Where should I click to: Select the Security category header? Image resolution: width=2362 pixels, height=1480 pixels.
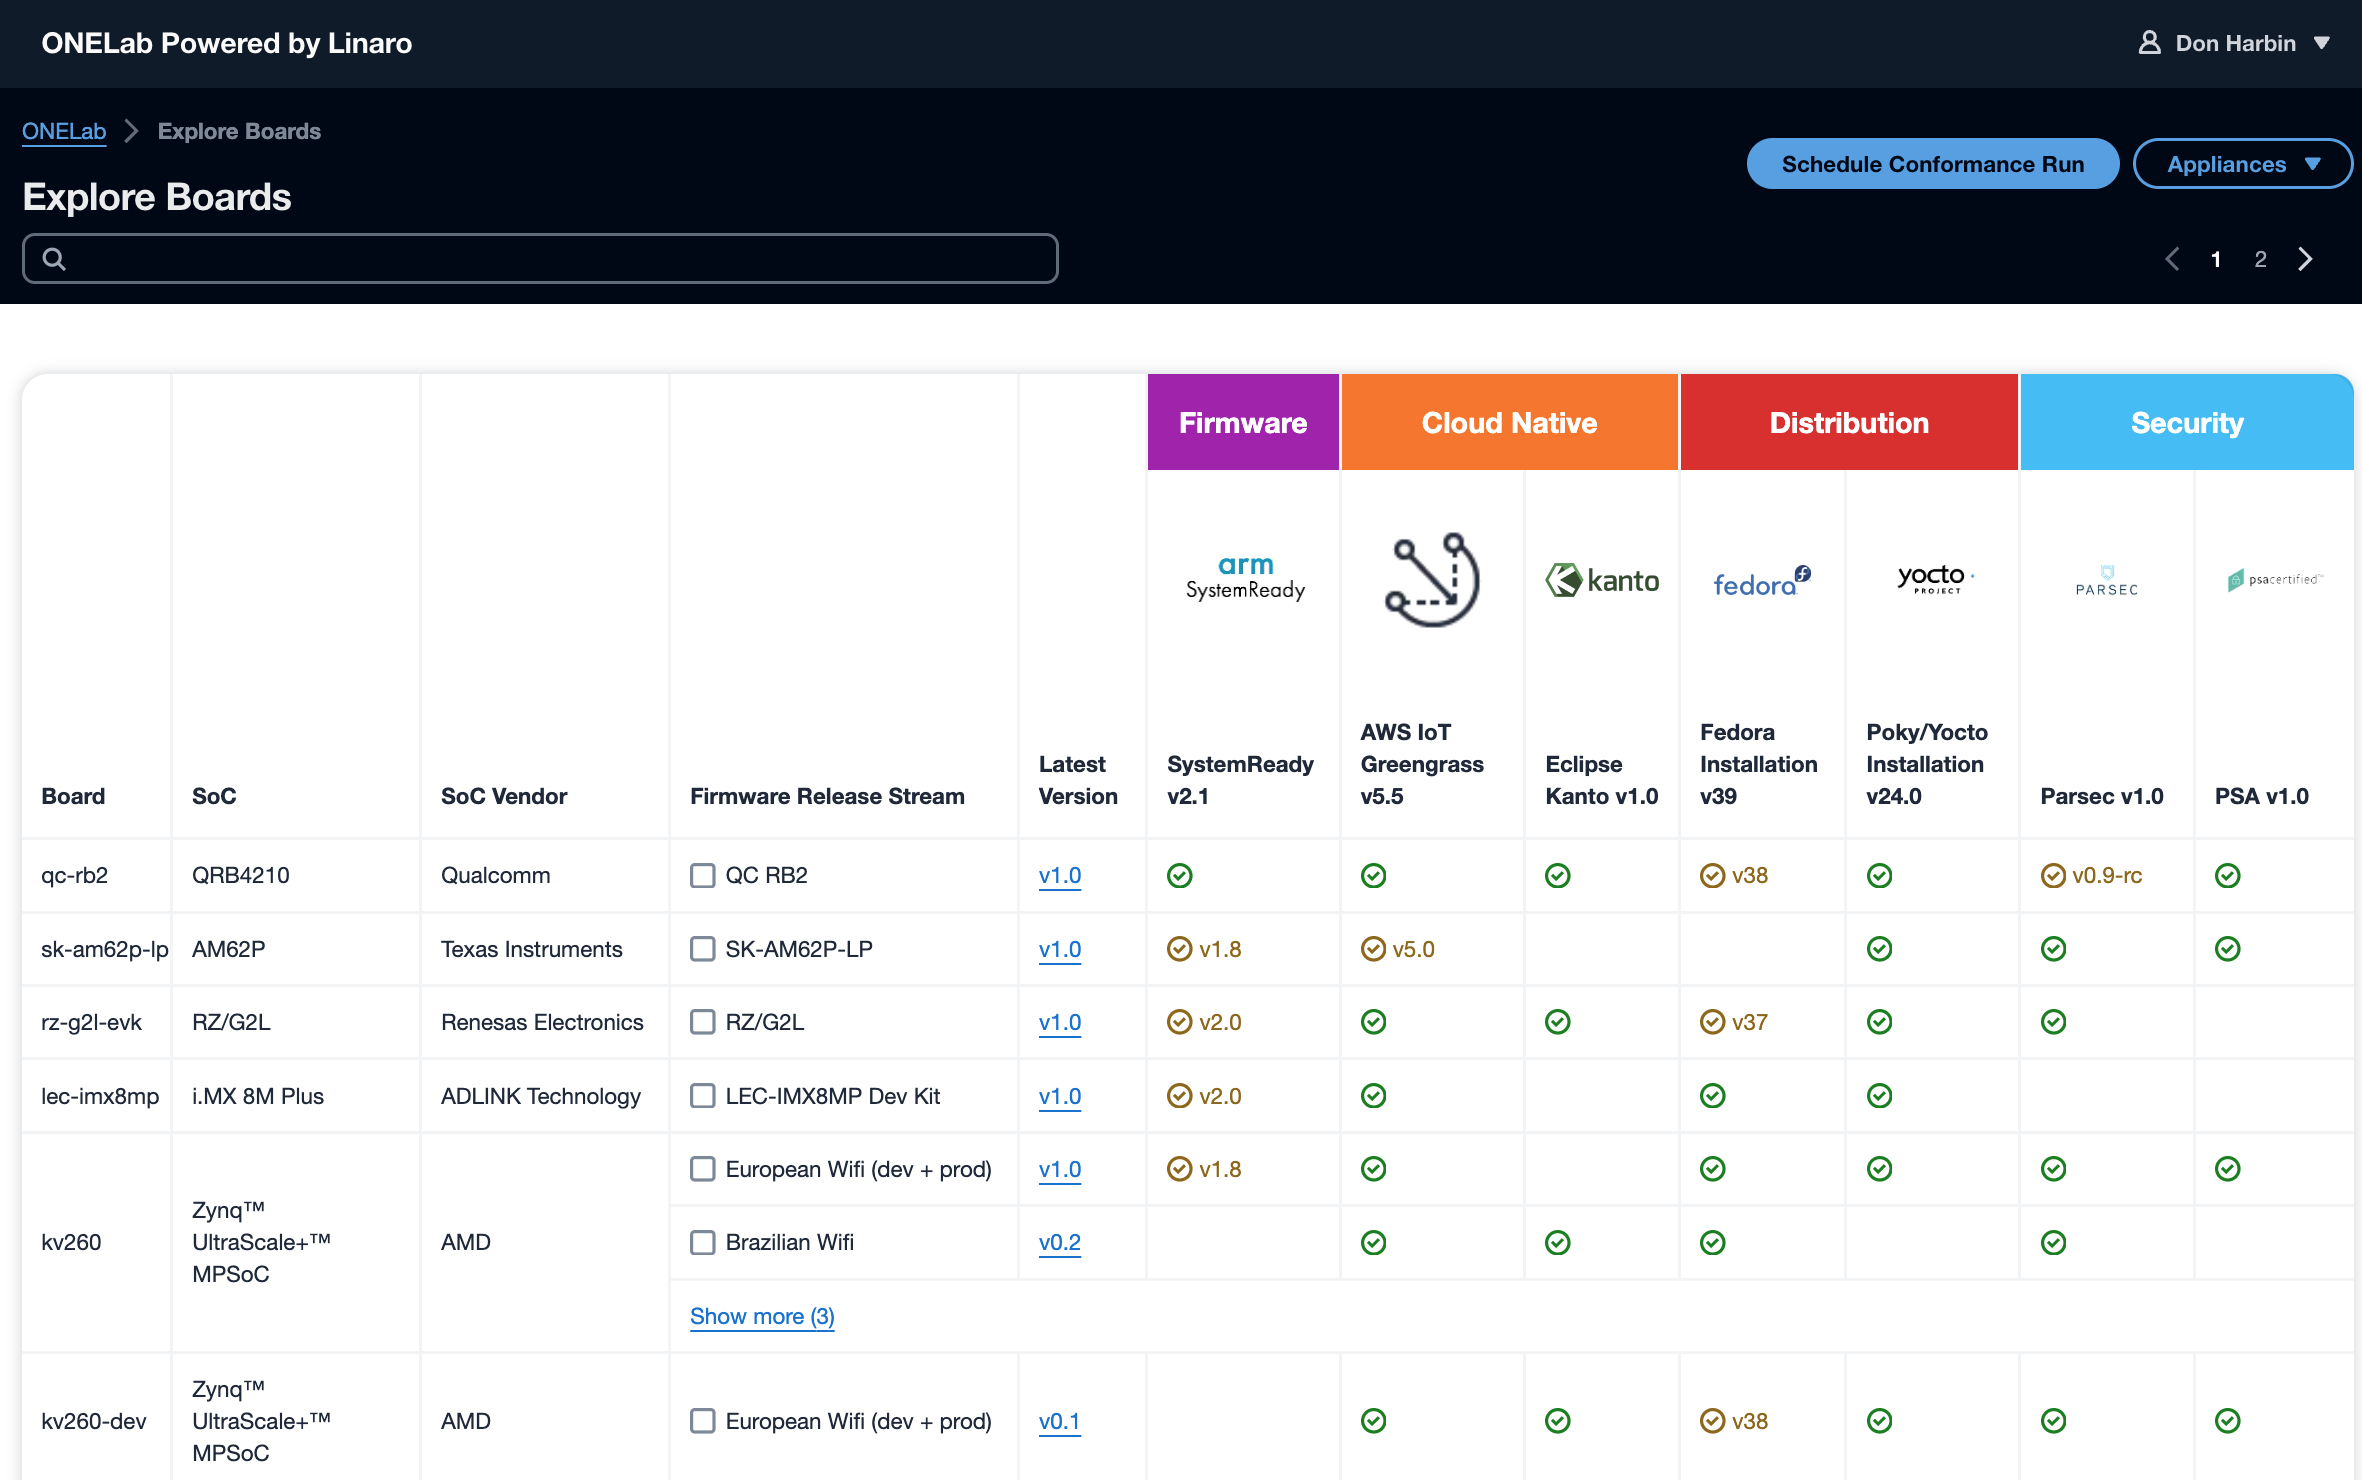click(2187, 423)
